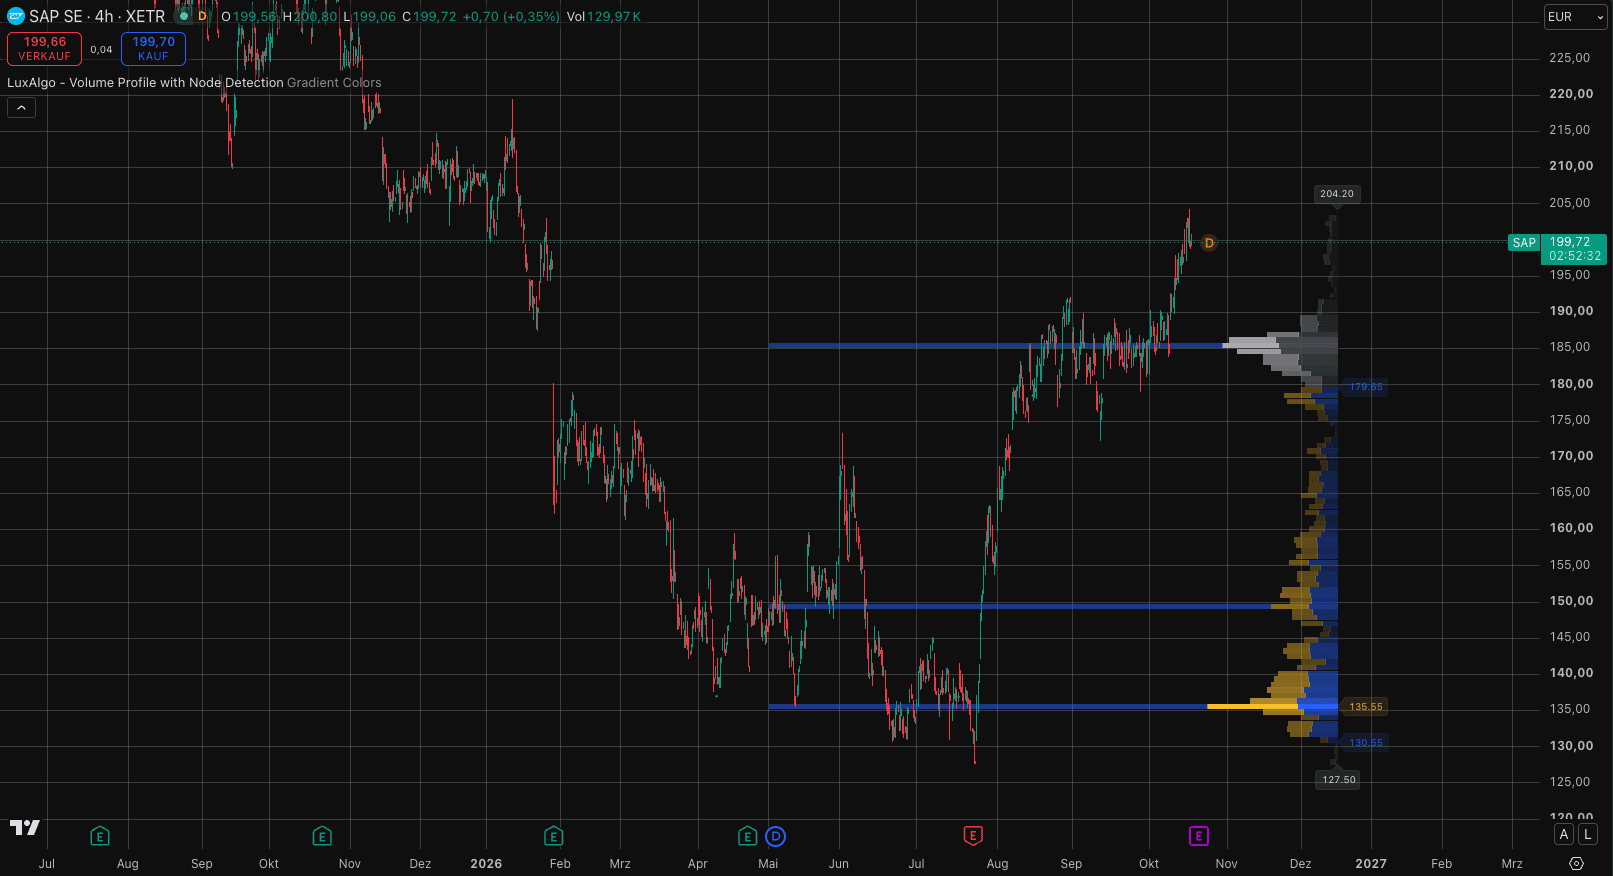Click the SAP logo icon beside the symbol name
This screenshot has height=876, width=1613.
16,16
